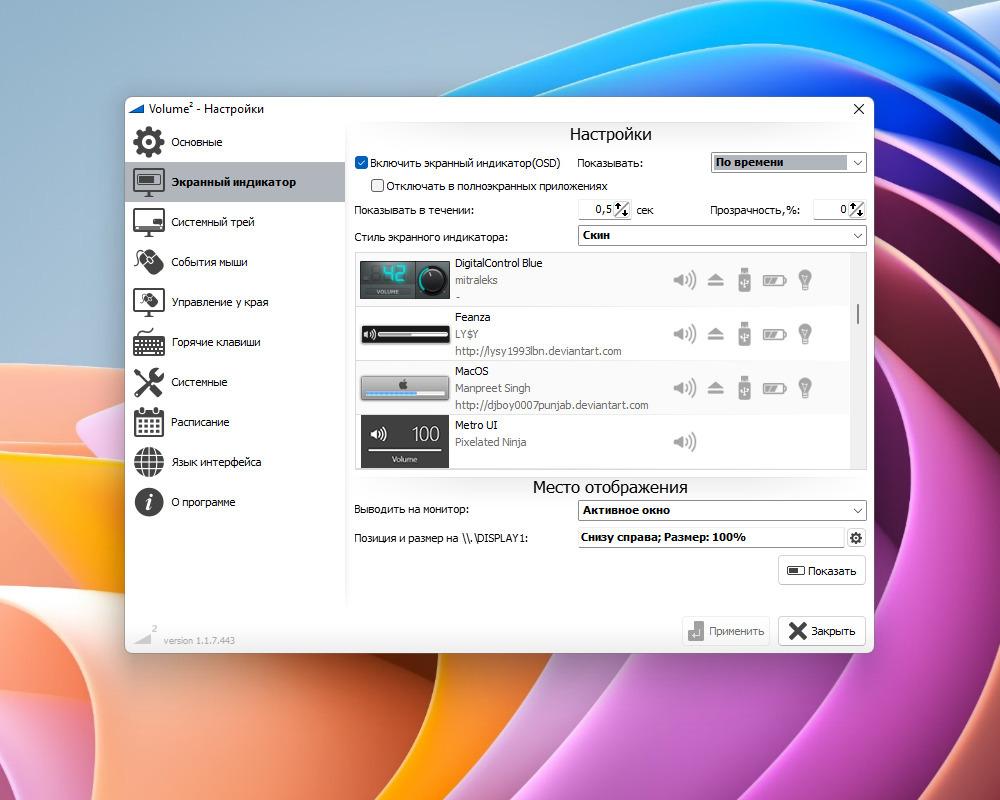The width and height of the screenshot is (1000, 800).
Task: Select the Экранный индикатор section
Action: pyautogui.click(x=235, y=182)
